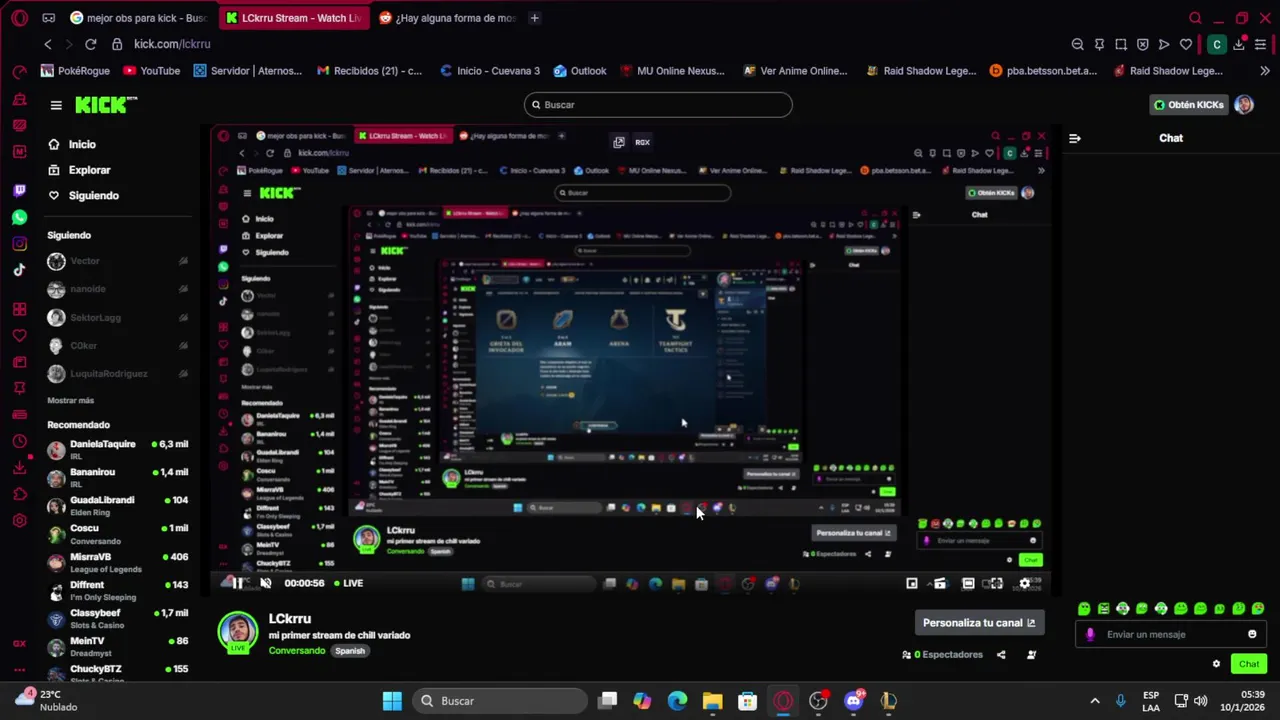Send message with green Chat button
1280x720 pixels.
pos(1249,664)
